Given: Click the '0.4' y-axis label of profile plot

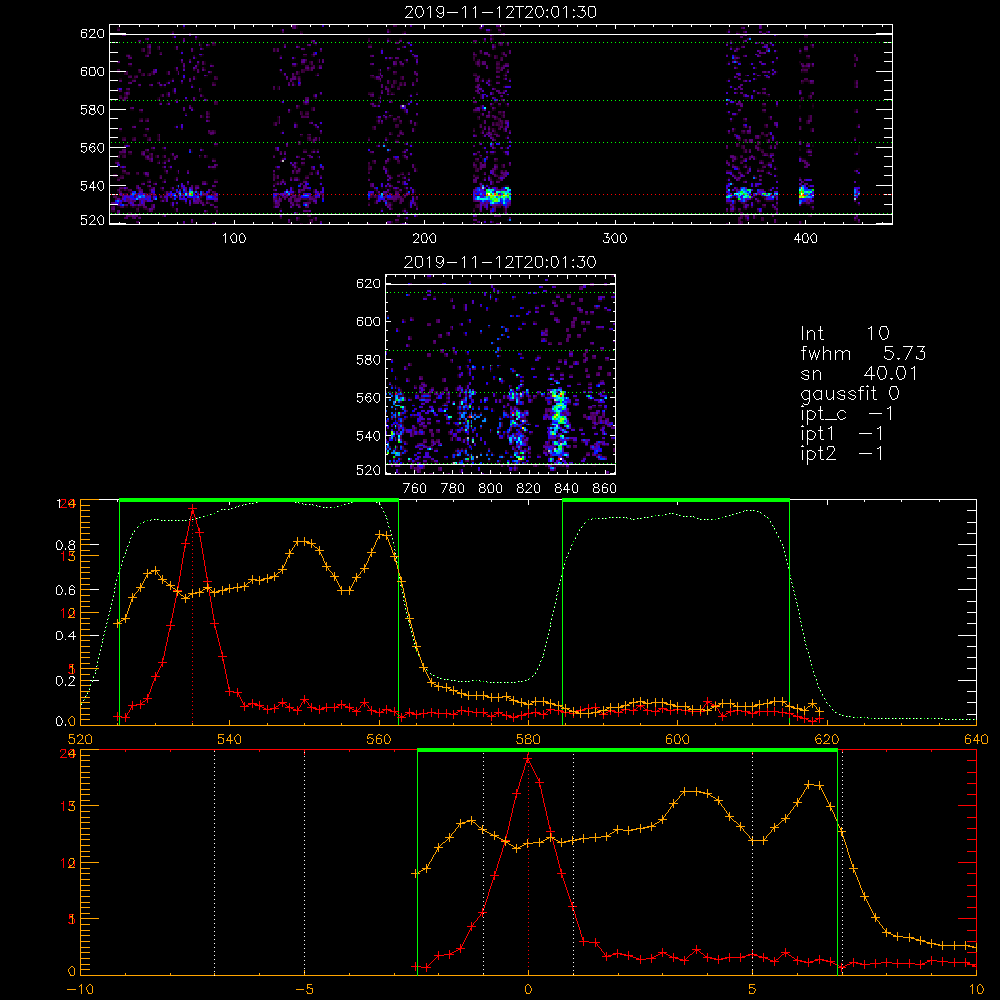Looking at the screenshot, I should [x=65, y=636].
